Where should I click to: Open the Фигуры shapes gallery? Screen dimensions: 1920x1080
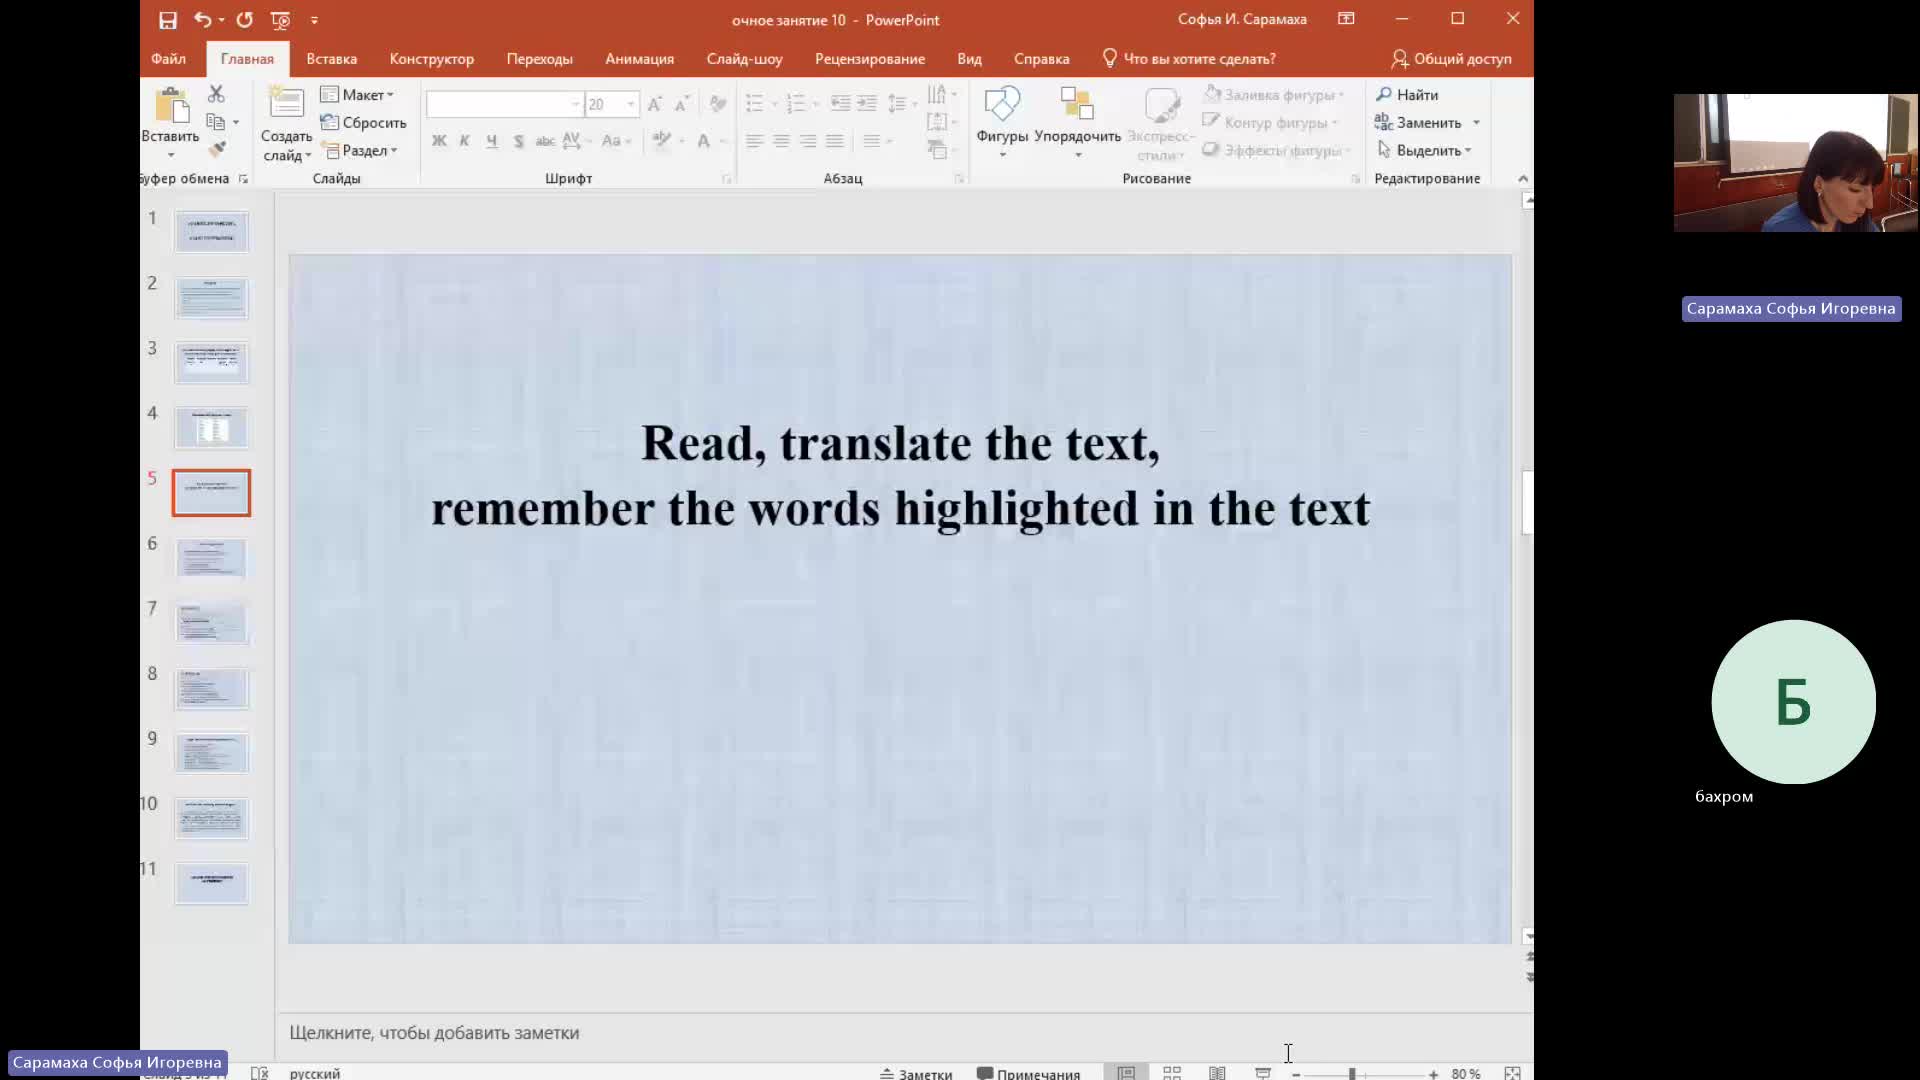click(1002, 122)
